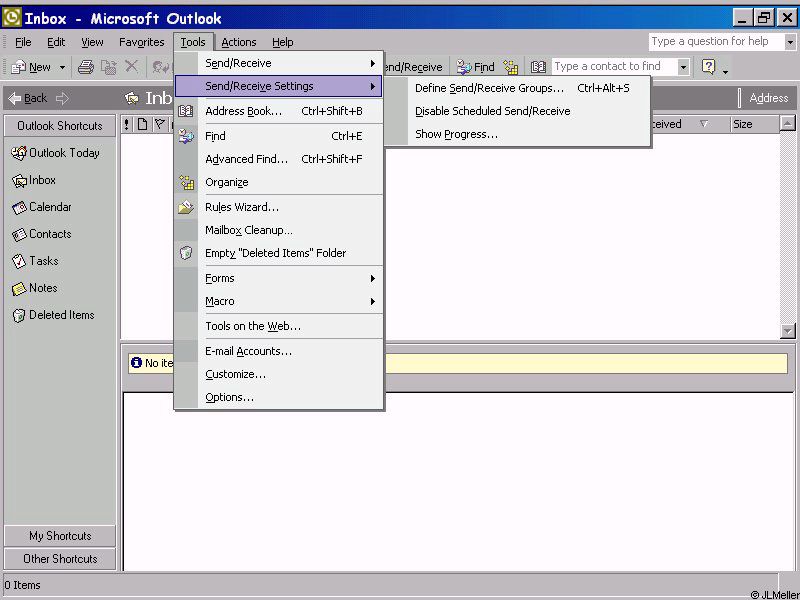Select Disable Scheduled Send/Receive option
800x600 pixels.
point(492,111)
